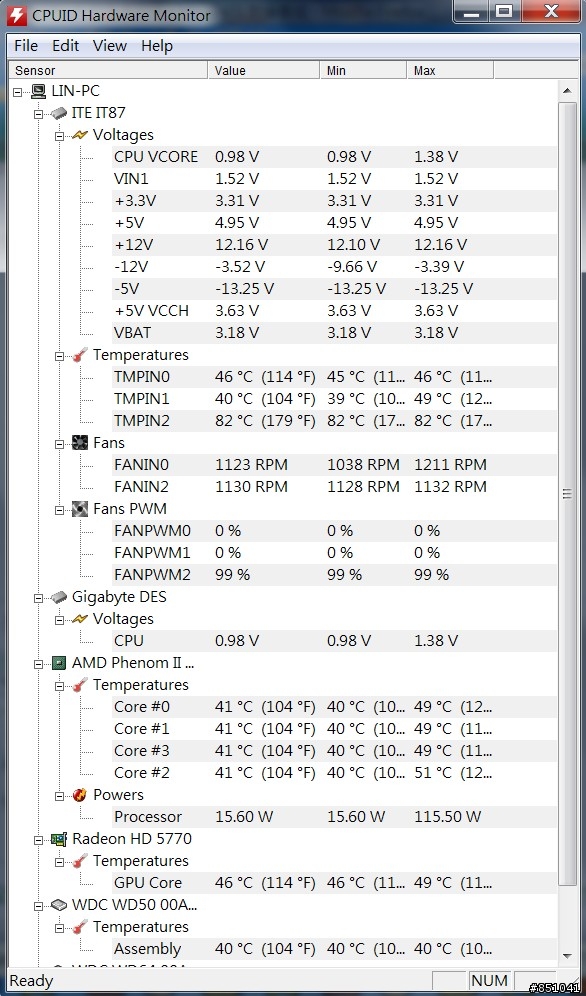Click the Value column header
Image resolution: width=586 pixels, height=996 pixels.
tap(263, 71)
